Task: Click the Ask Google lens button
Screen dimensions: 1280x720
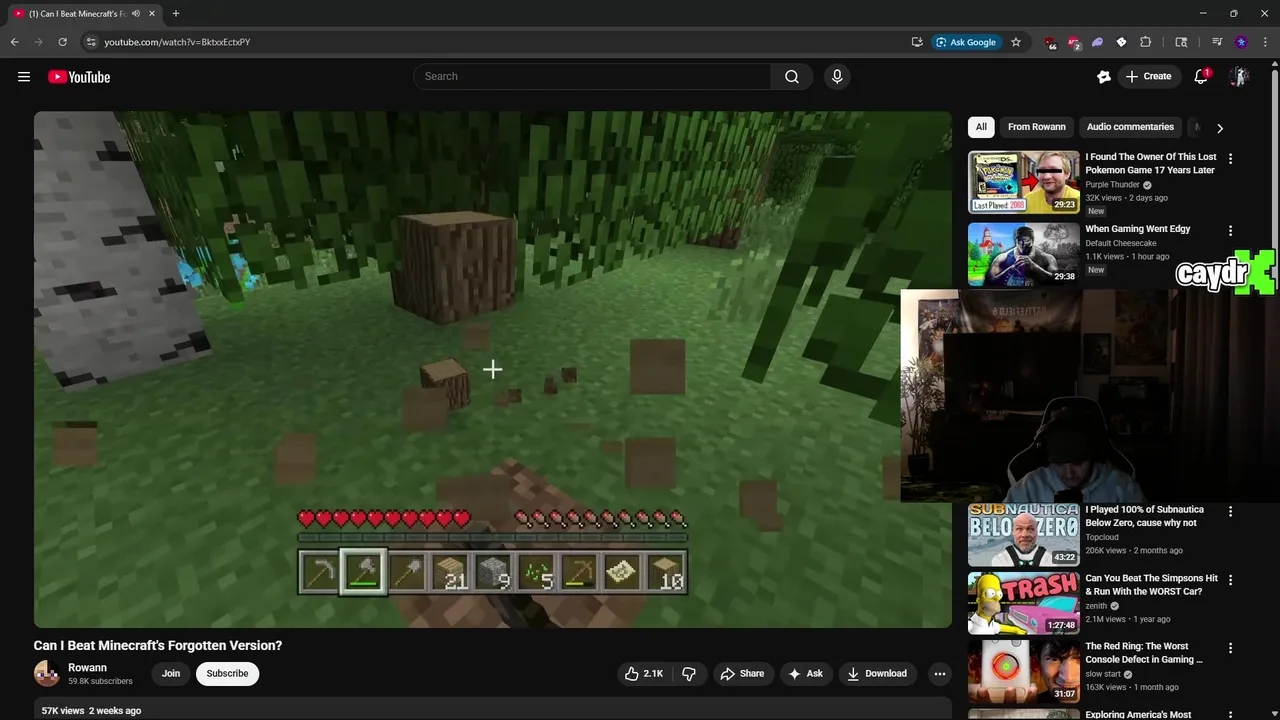Action: (x=966, y=42)
